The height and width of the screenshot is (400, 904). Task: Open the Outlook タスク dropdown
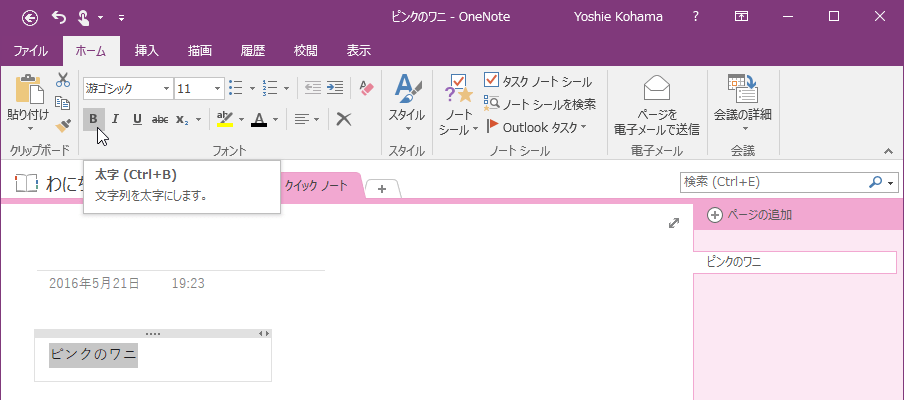tap(537, 127)
